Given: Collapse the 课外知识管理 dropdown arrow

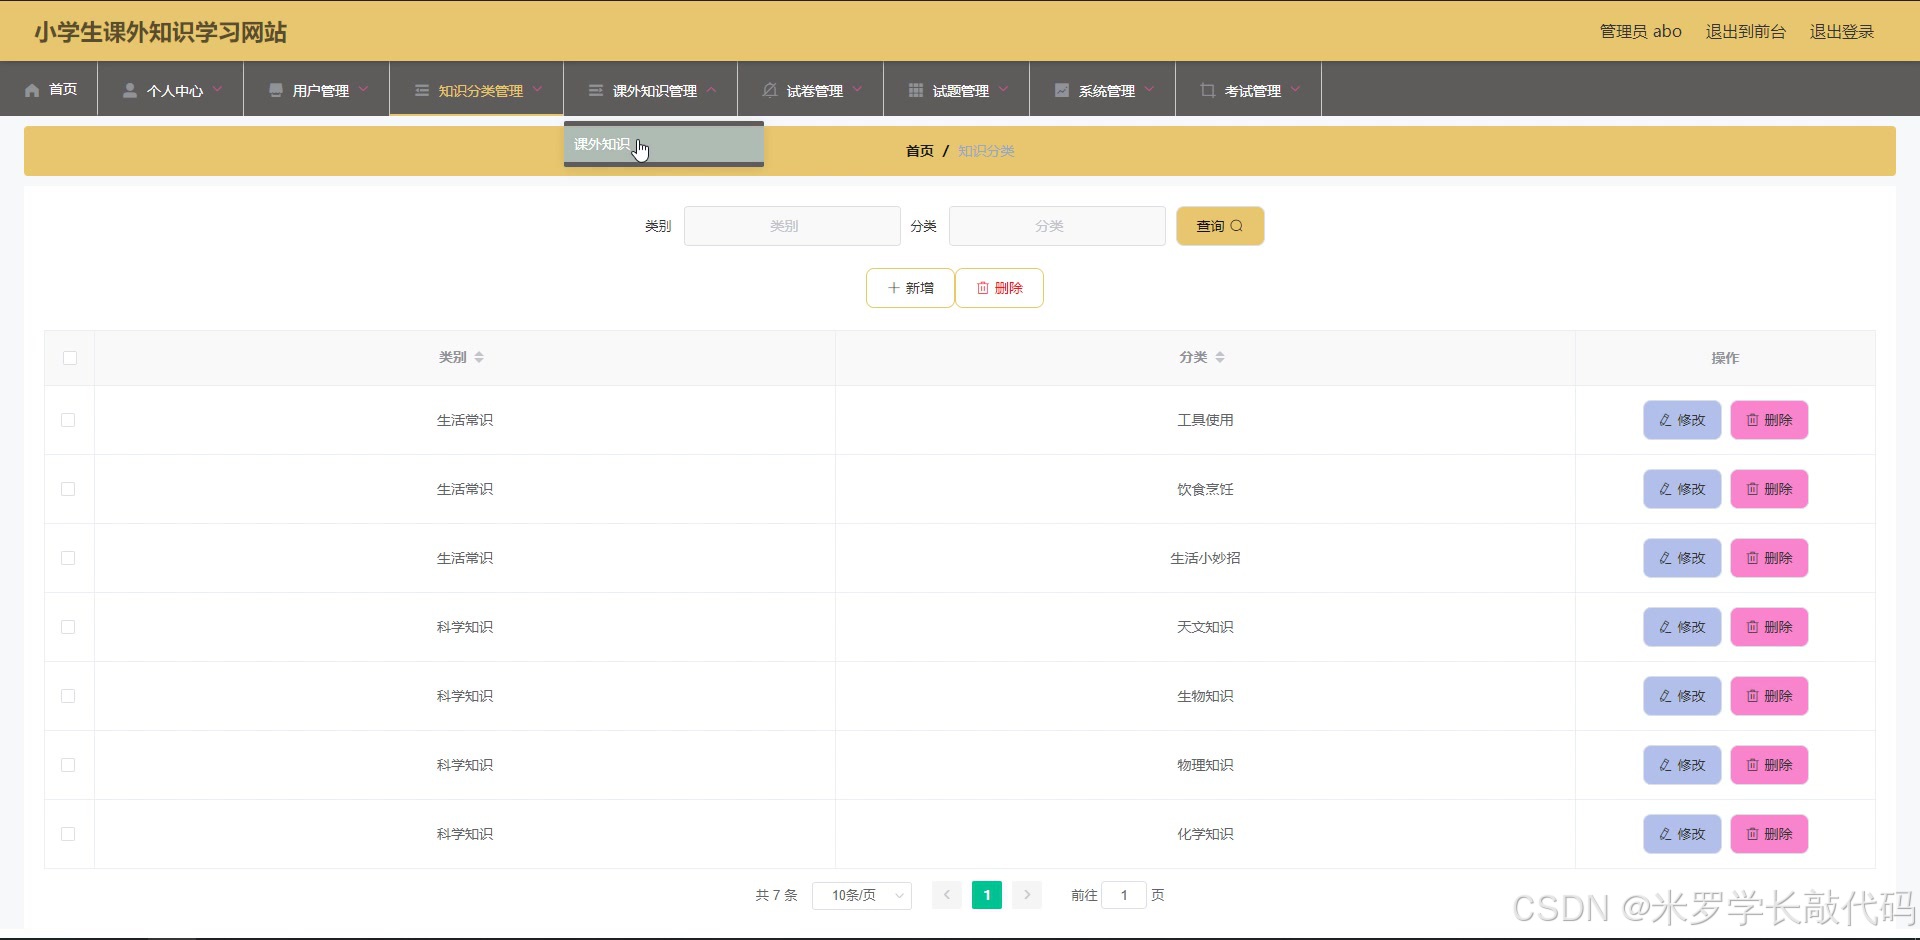Looking at the screenshot, I should point(711,89).
